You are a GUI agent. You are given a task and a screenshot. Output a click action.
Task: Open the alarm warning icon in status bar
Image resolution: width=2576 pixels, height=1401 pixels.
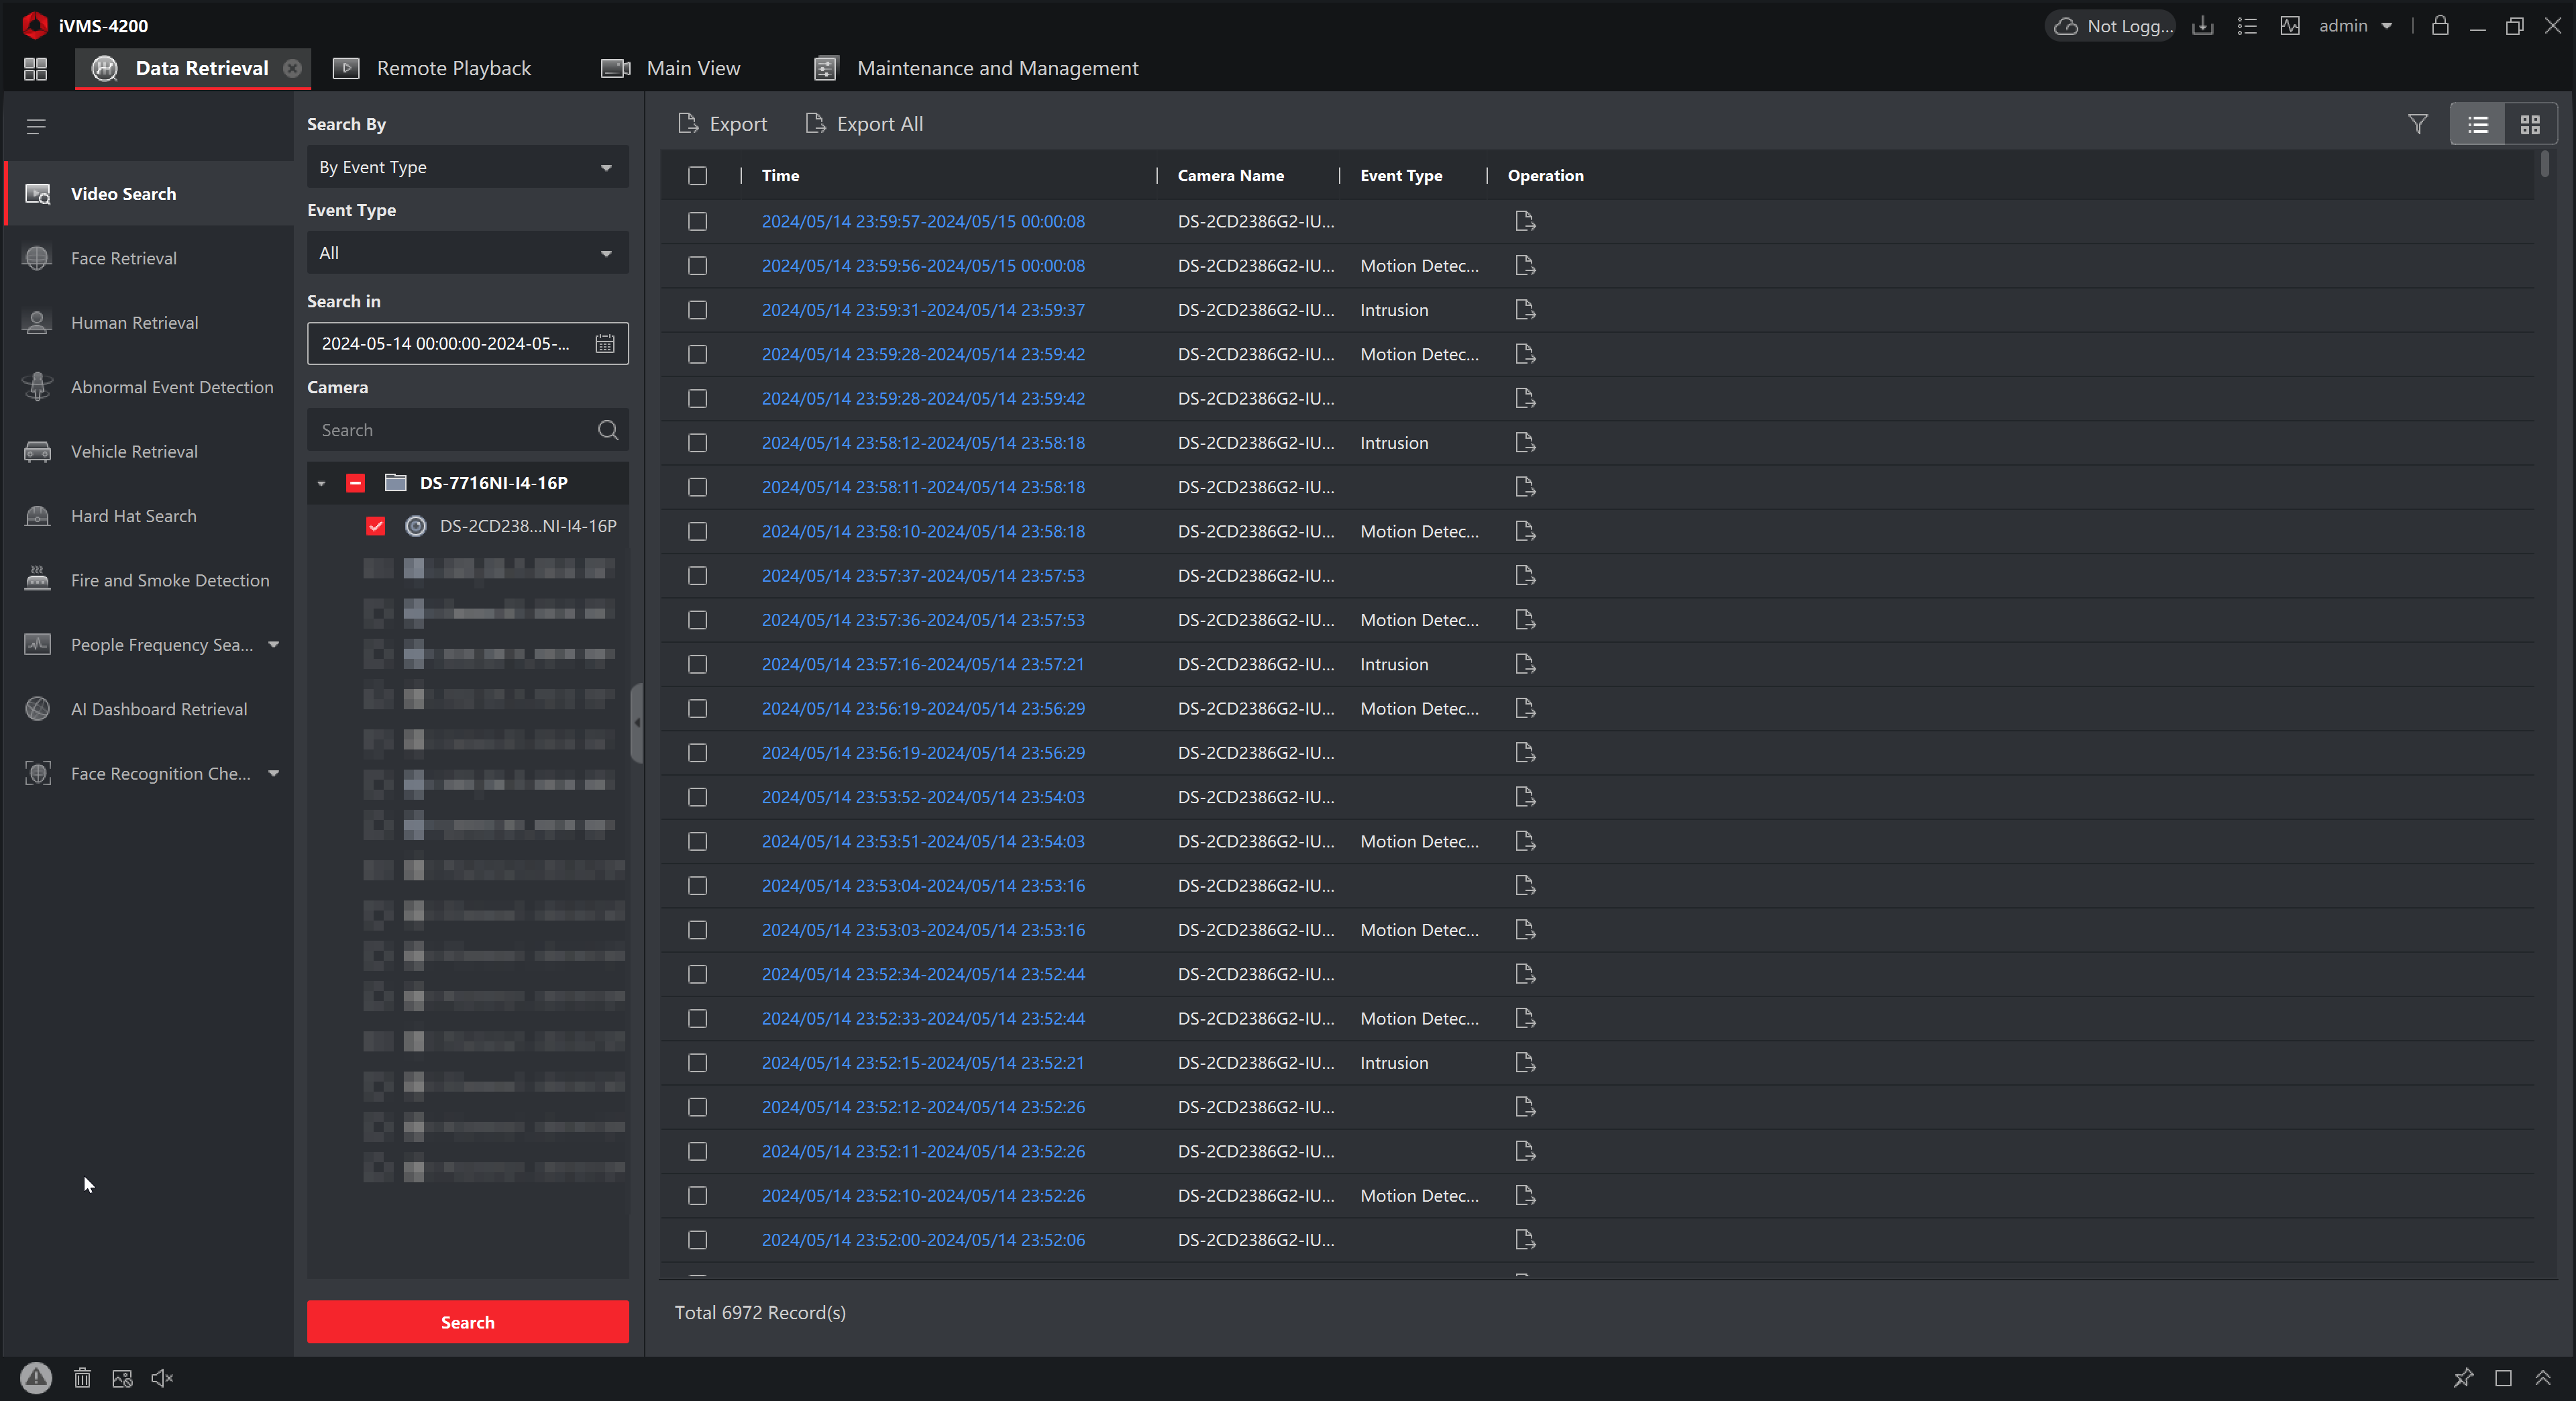coord(36,1378)
